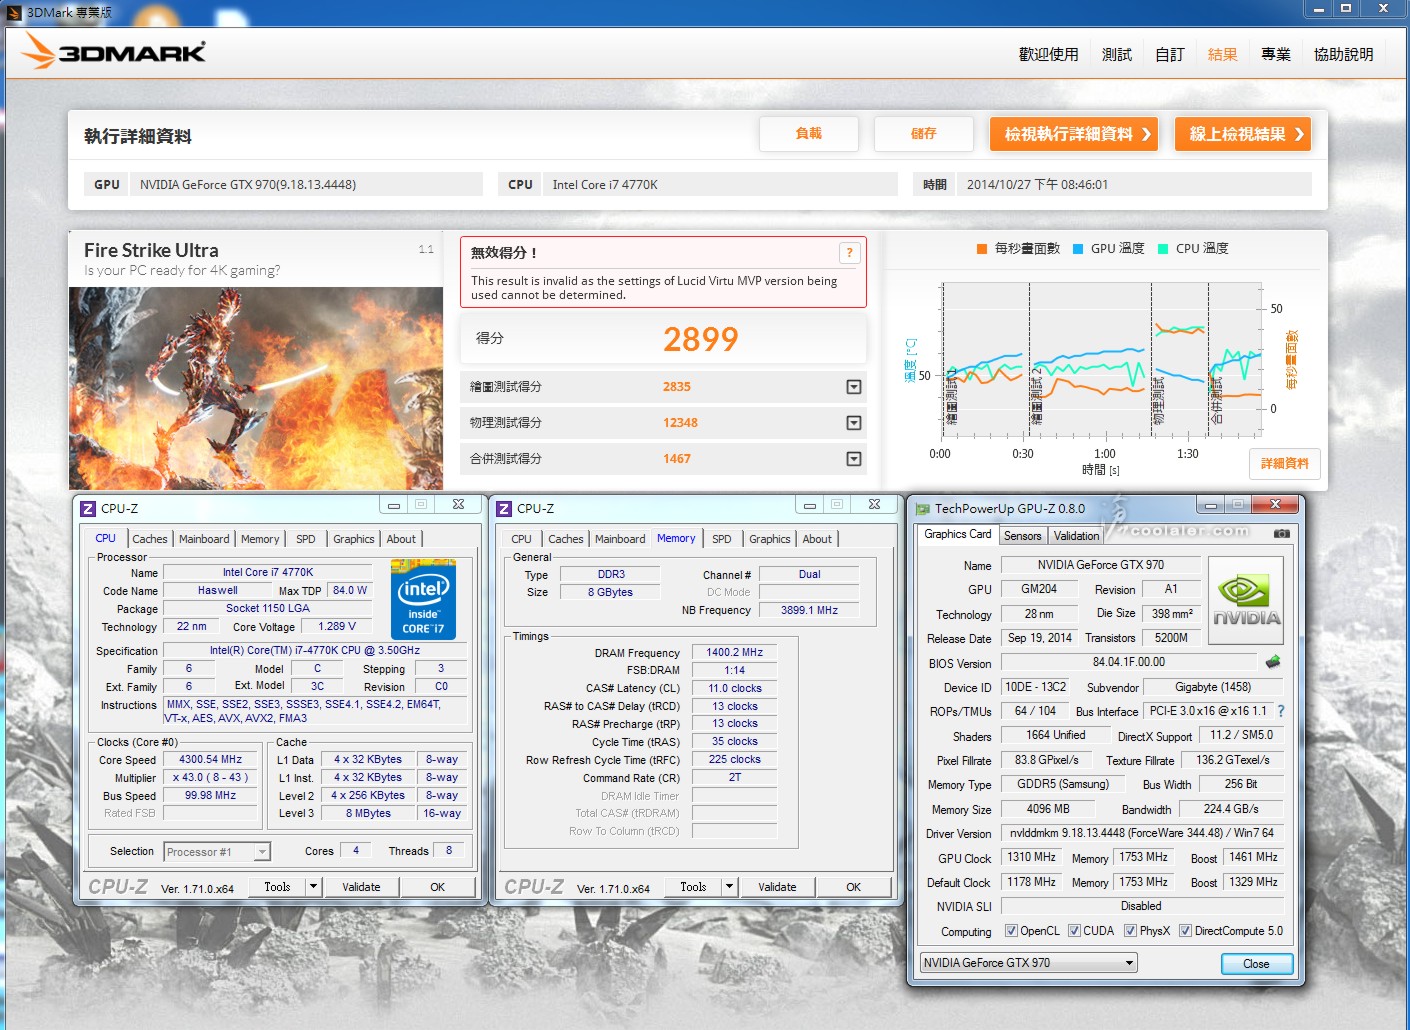
Task: Open the 歡迎使用 tab in 3DMark
Action: [1048, 54]
